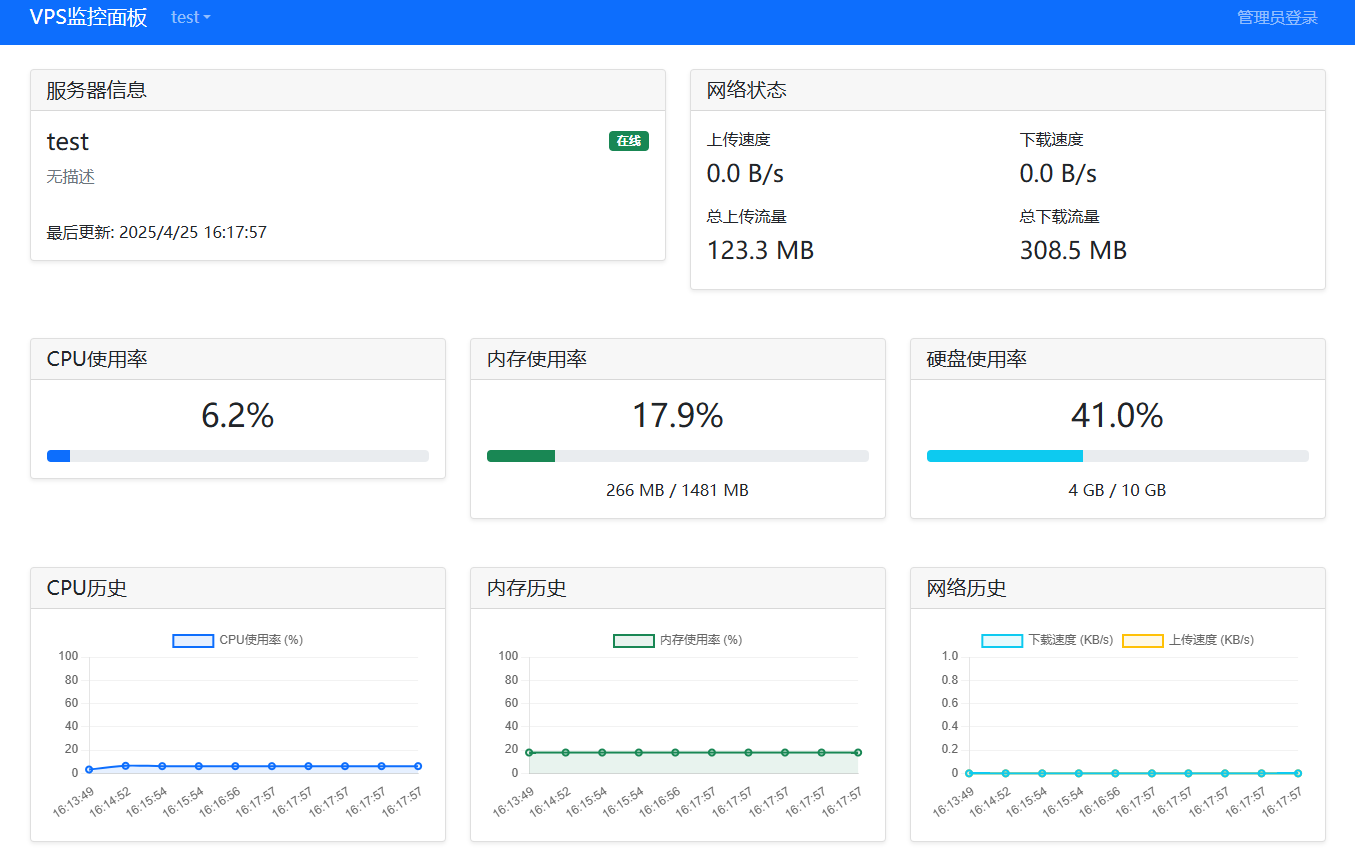Select first data point in CPU历史 chart

pos(89,769)
